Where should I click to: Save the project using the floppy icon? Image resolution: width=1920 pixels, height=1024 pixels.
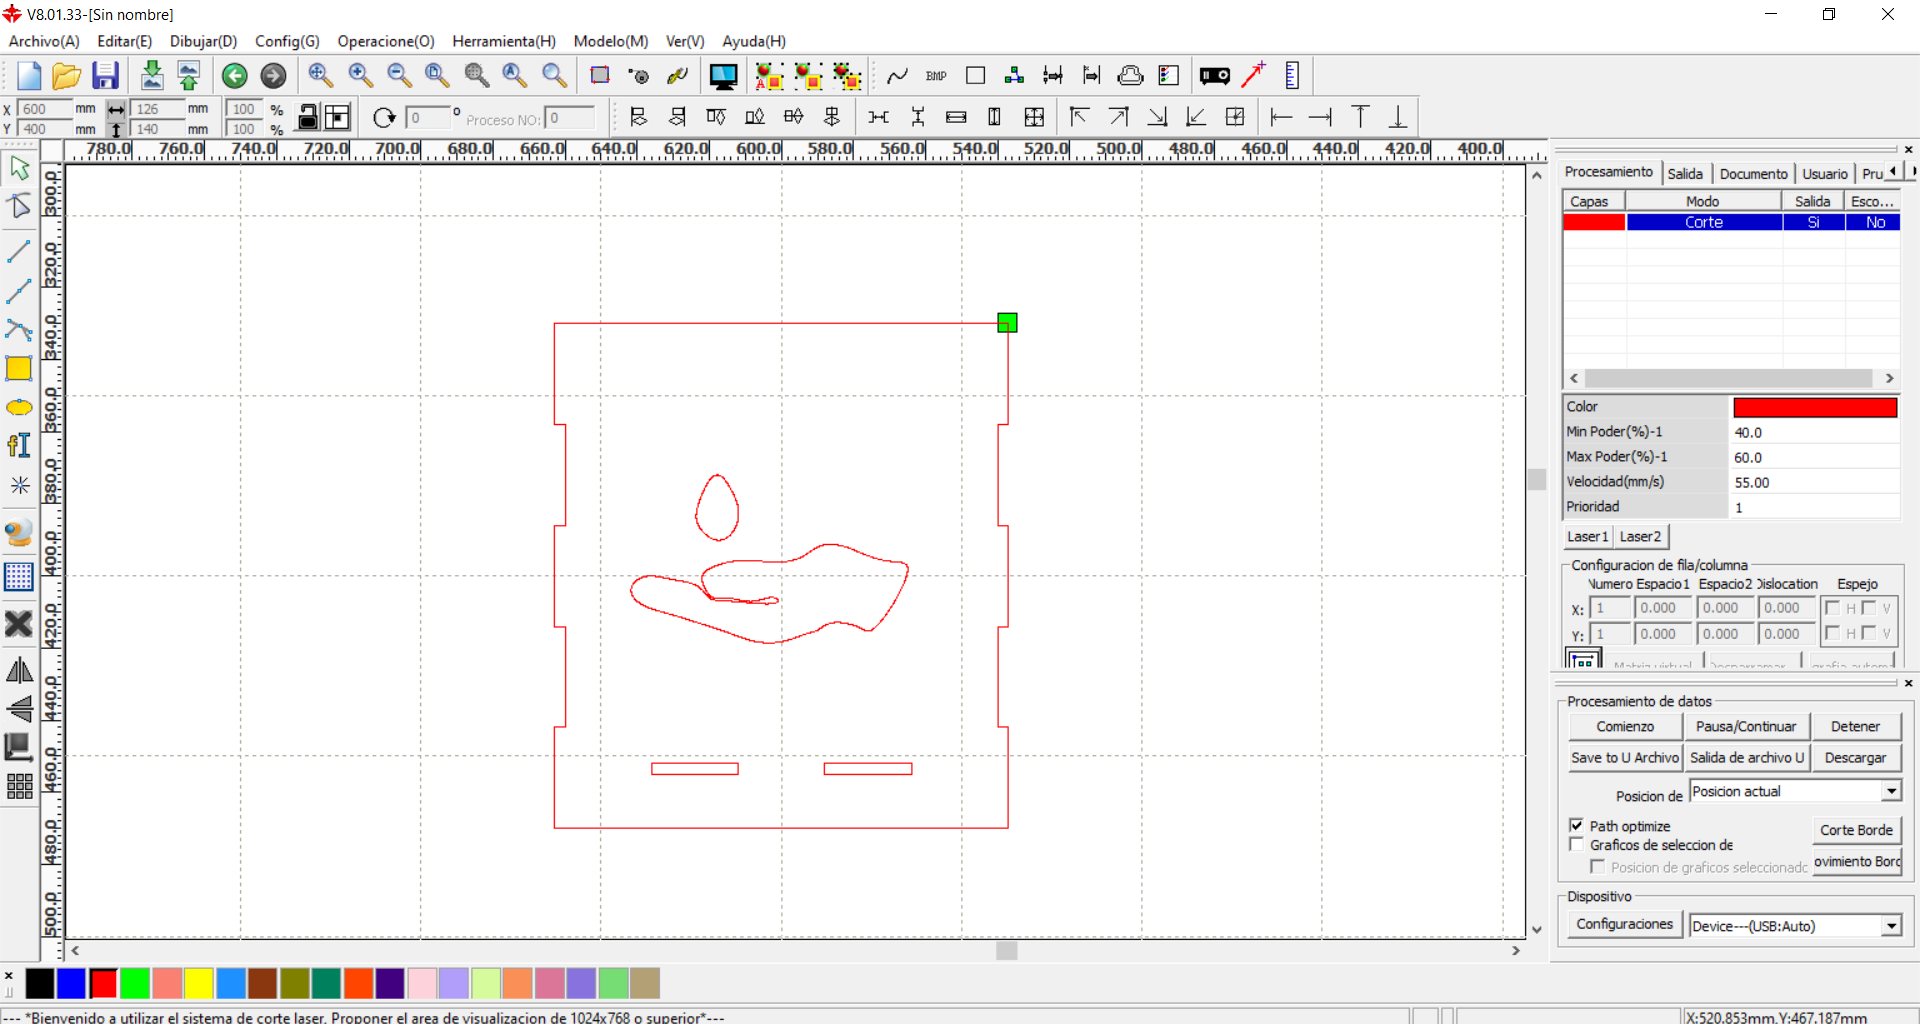[105, 76]
